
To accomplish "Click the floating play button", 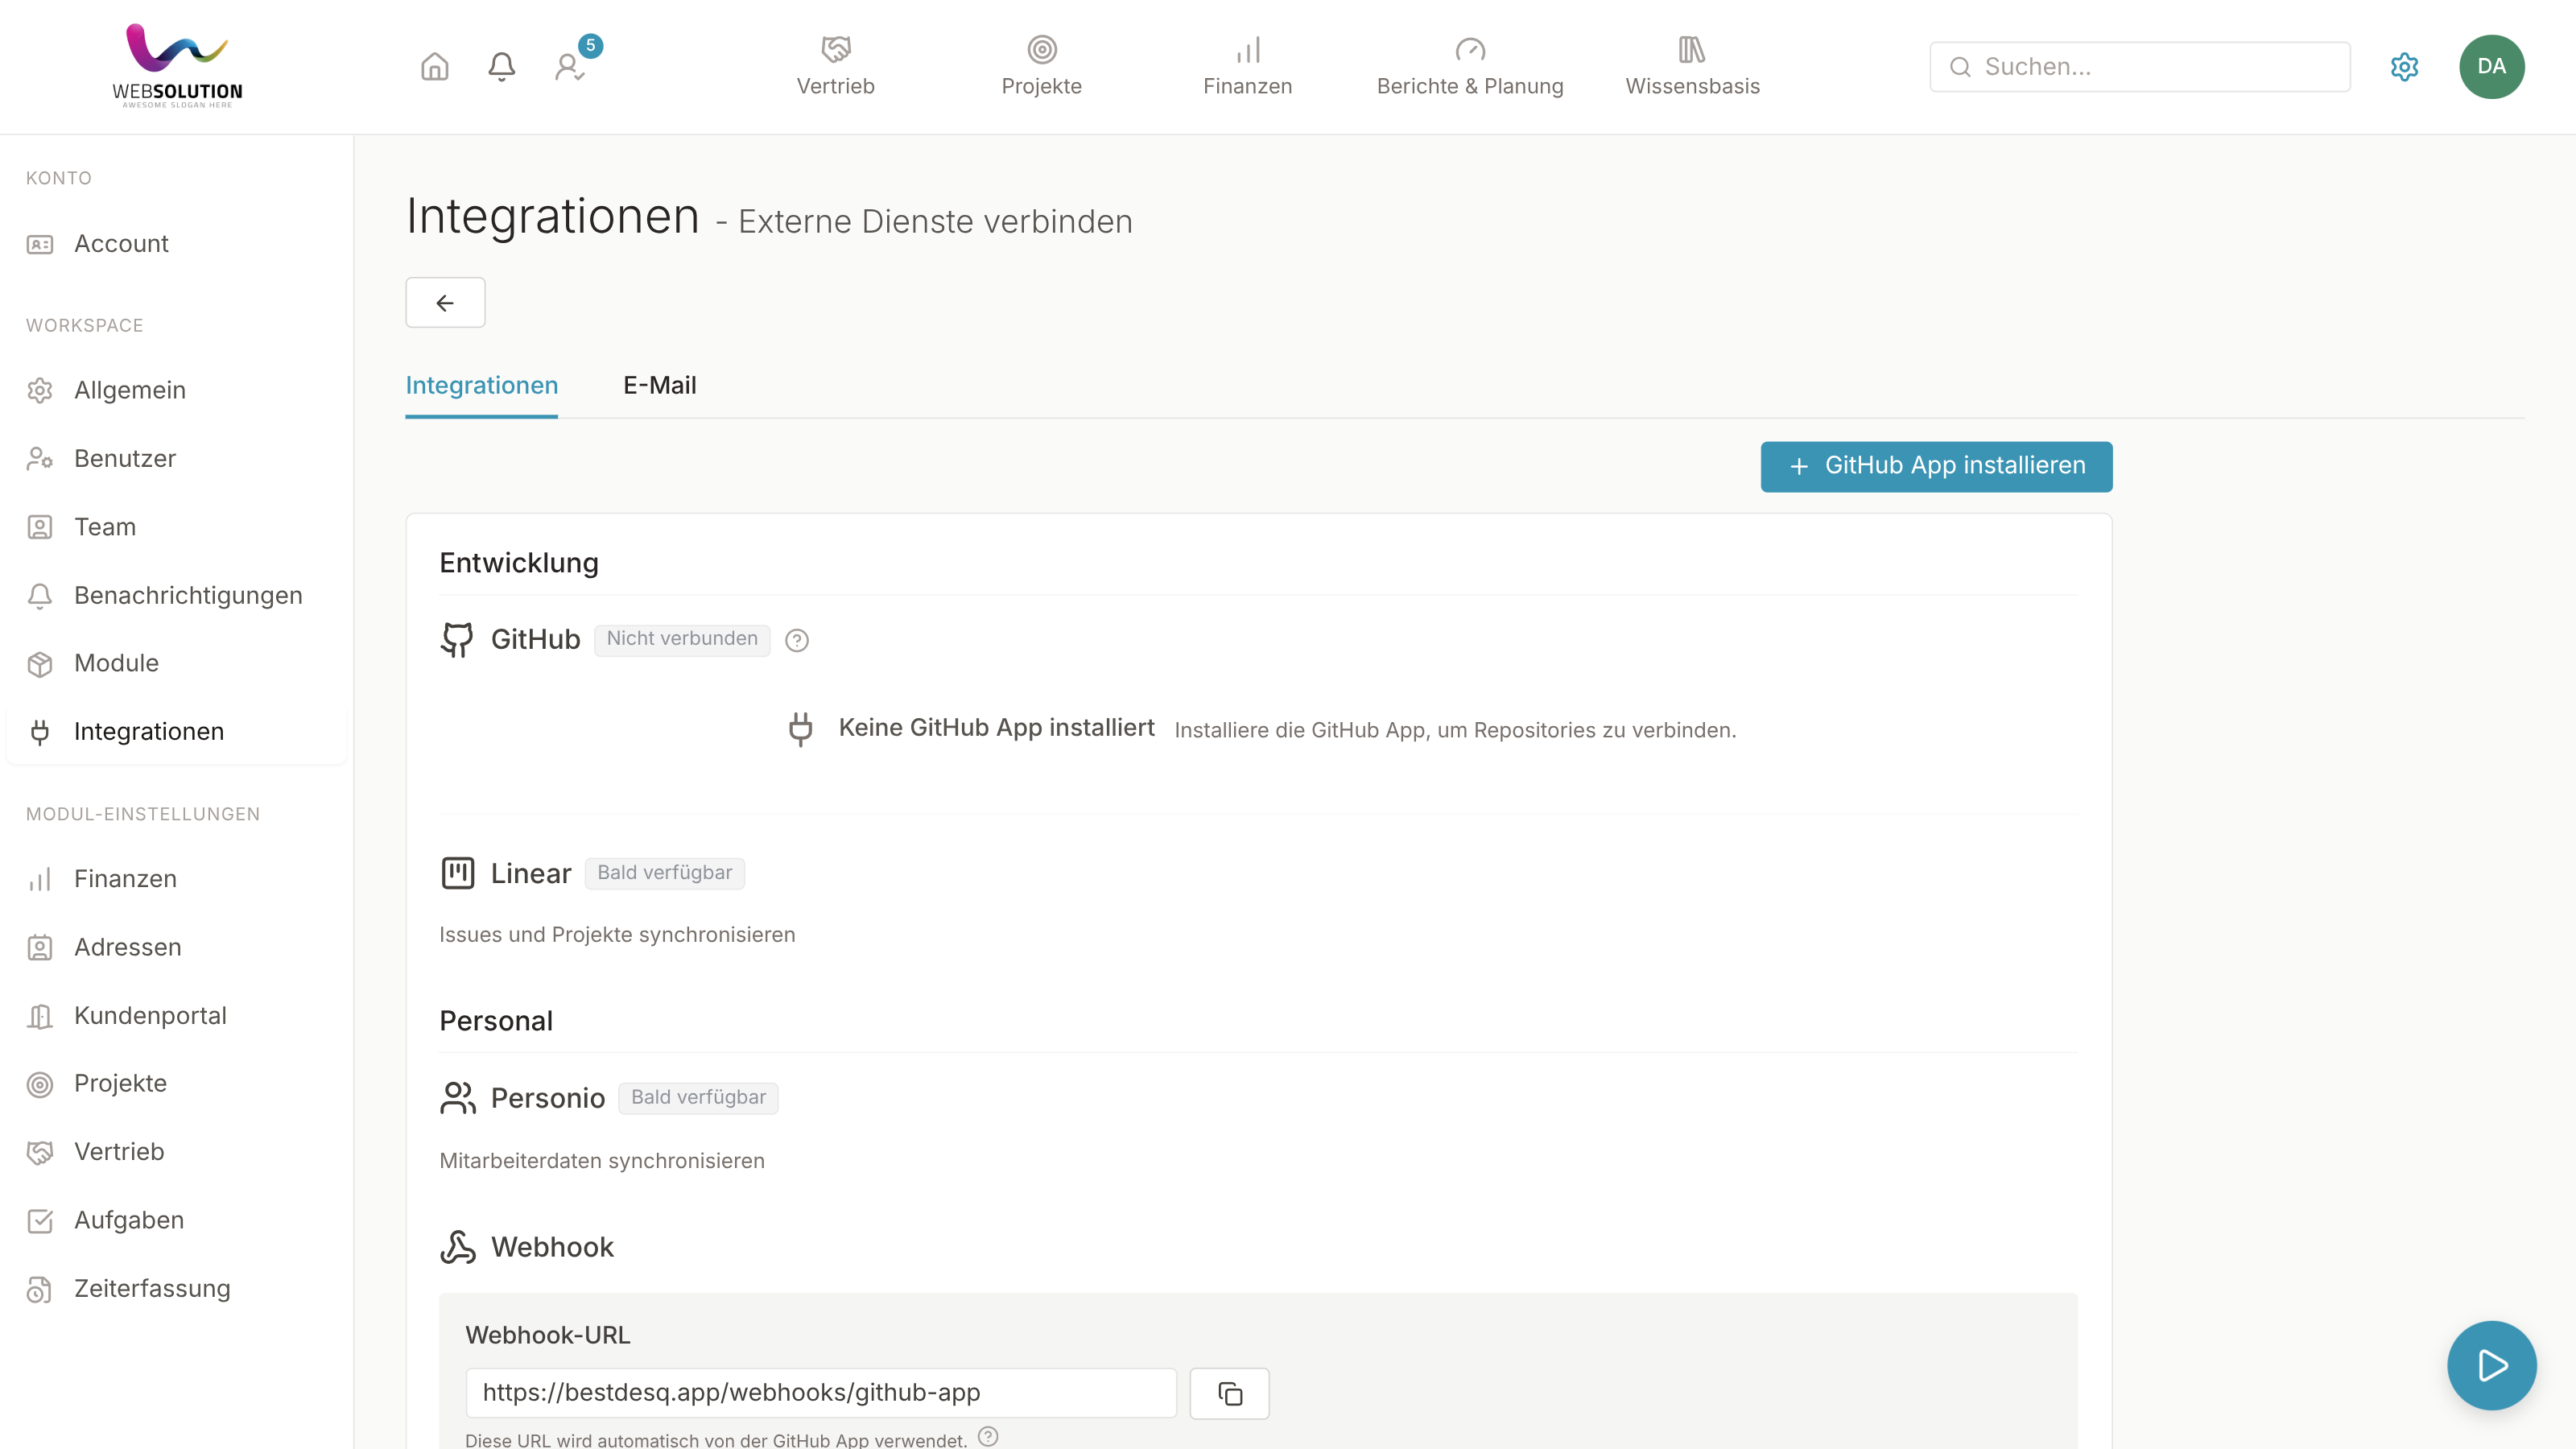I will click(x=2491, y=1365).
